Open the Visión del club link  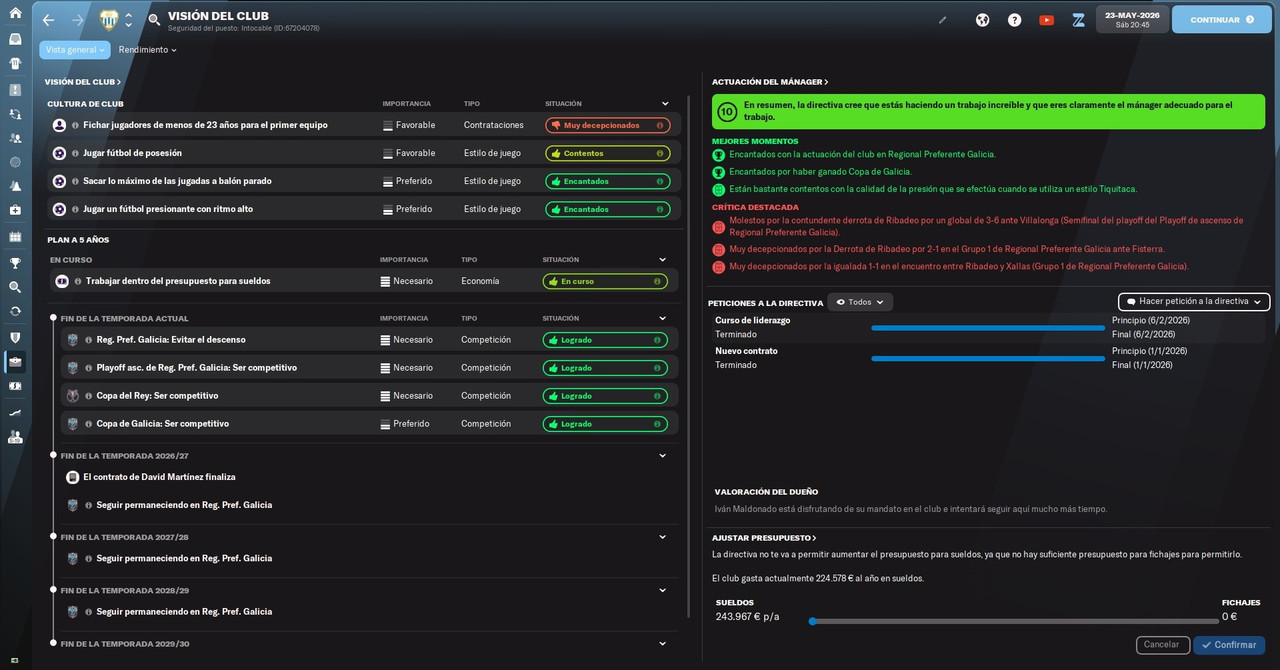[83, 82]
